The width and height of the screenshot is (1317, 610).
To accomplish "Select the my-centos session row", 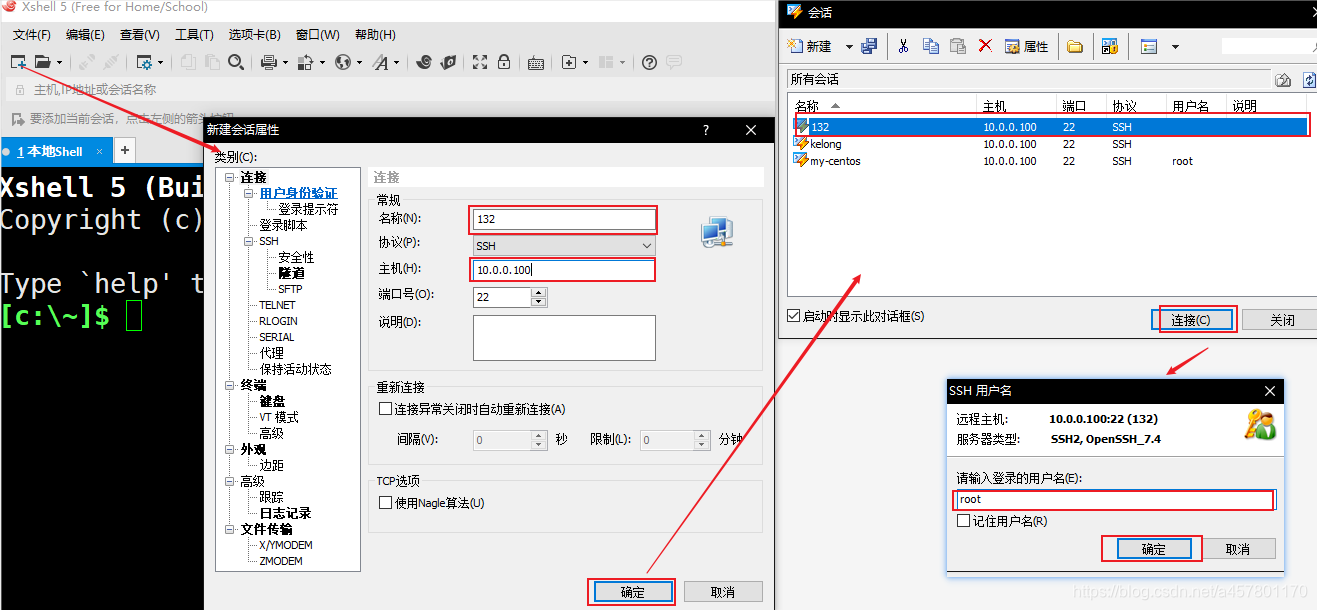I will pos(1048,161).
